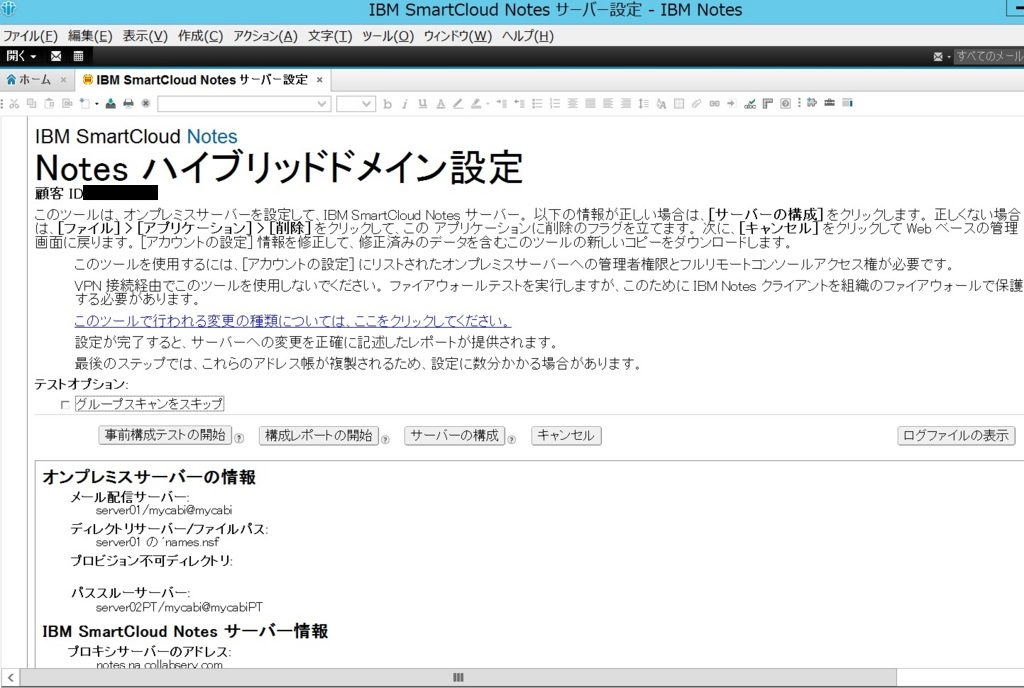Click 構成レポートの開始 button
Image resolution: width=1024 pixels, height=688 pixels.
(x=319, y=435)
